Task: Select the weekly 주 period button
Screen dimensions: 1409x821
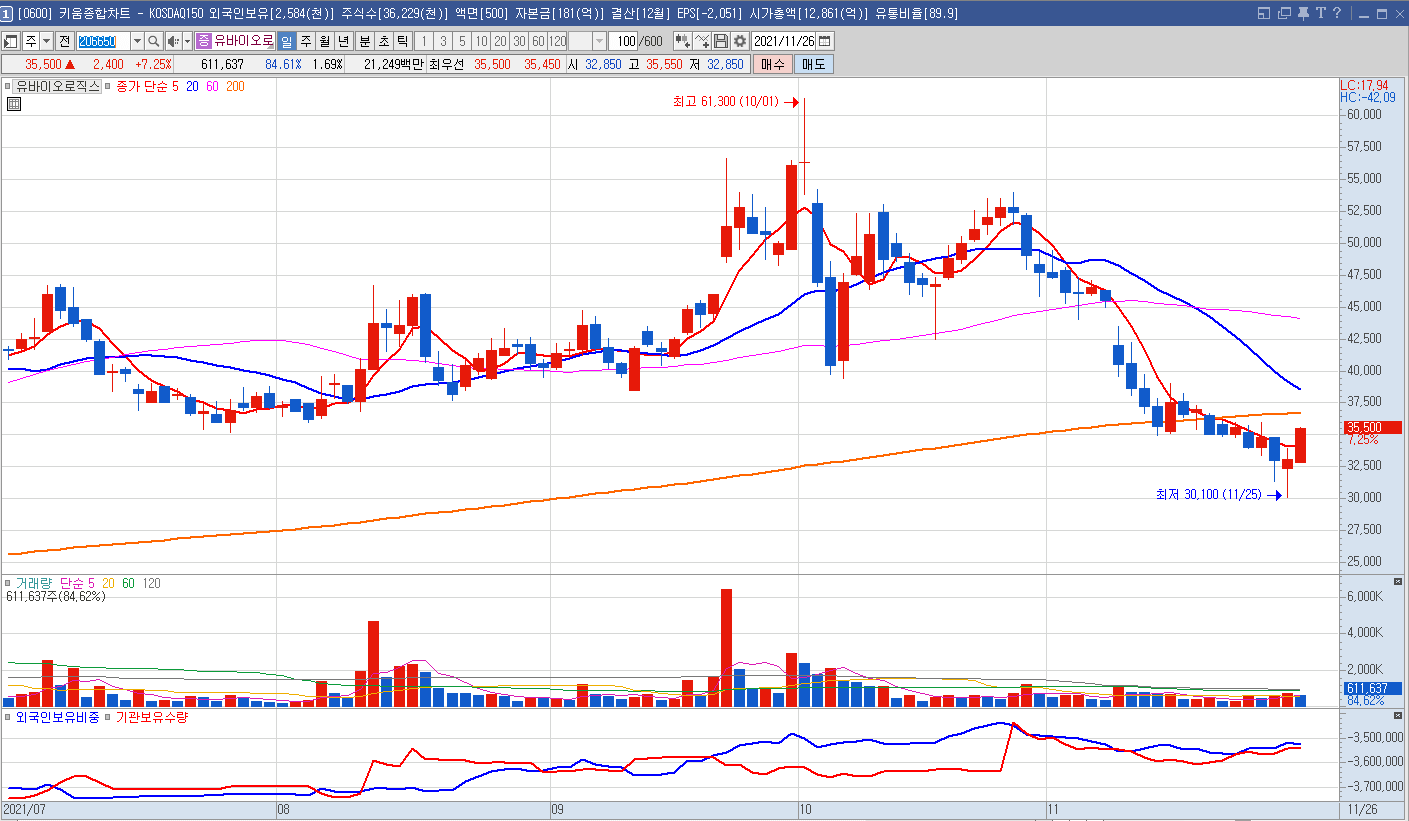Action: point(306,41)
